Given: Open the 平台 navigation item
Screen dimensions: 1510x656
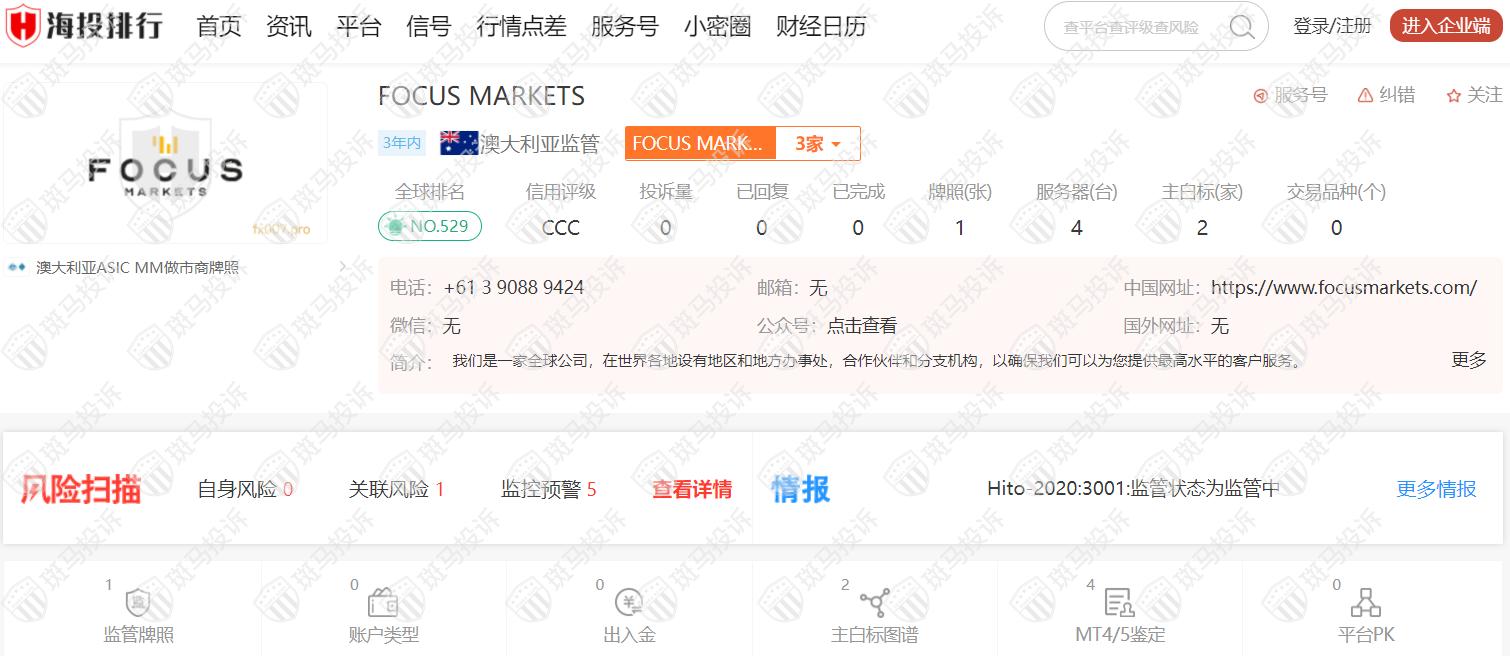Looking at the screenshot, I should click(x=358, y=27).
